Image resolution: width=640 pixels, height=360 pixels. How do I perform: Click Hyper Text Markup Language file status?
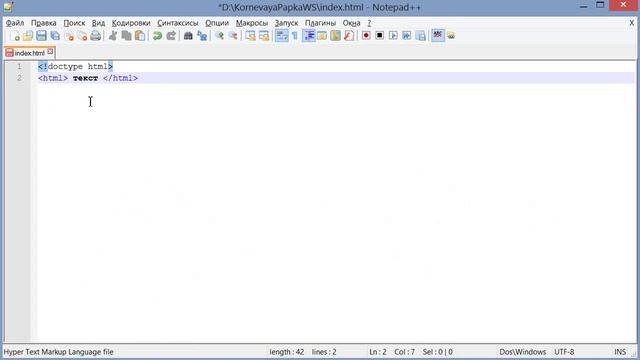(x=58, y=352)
